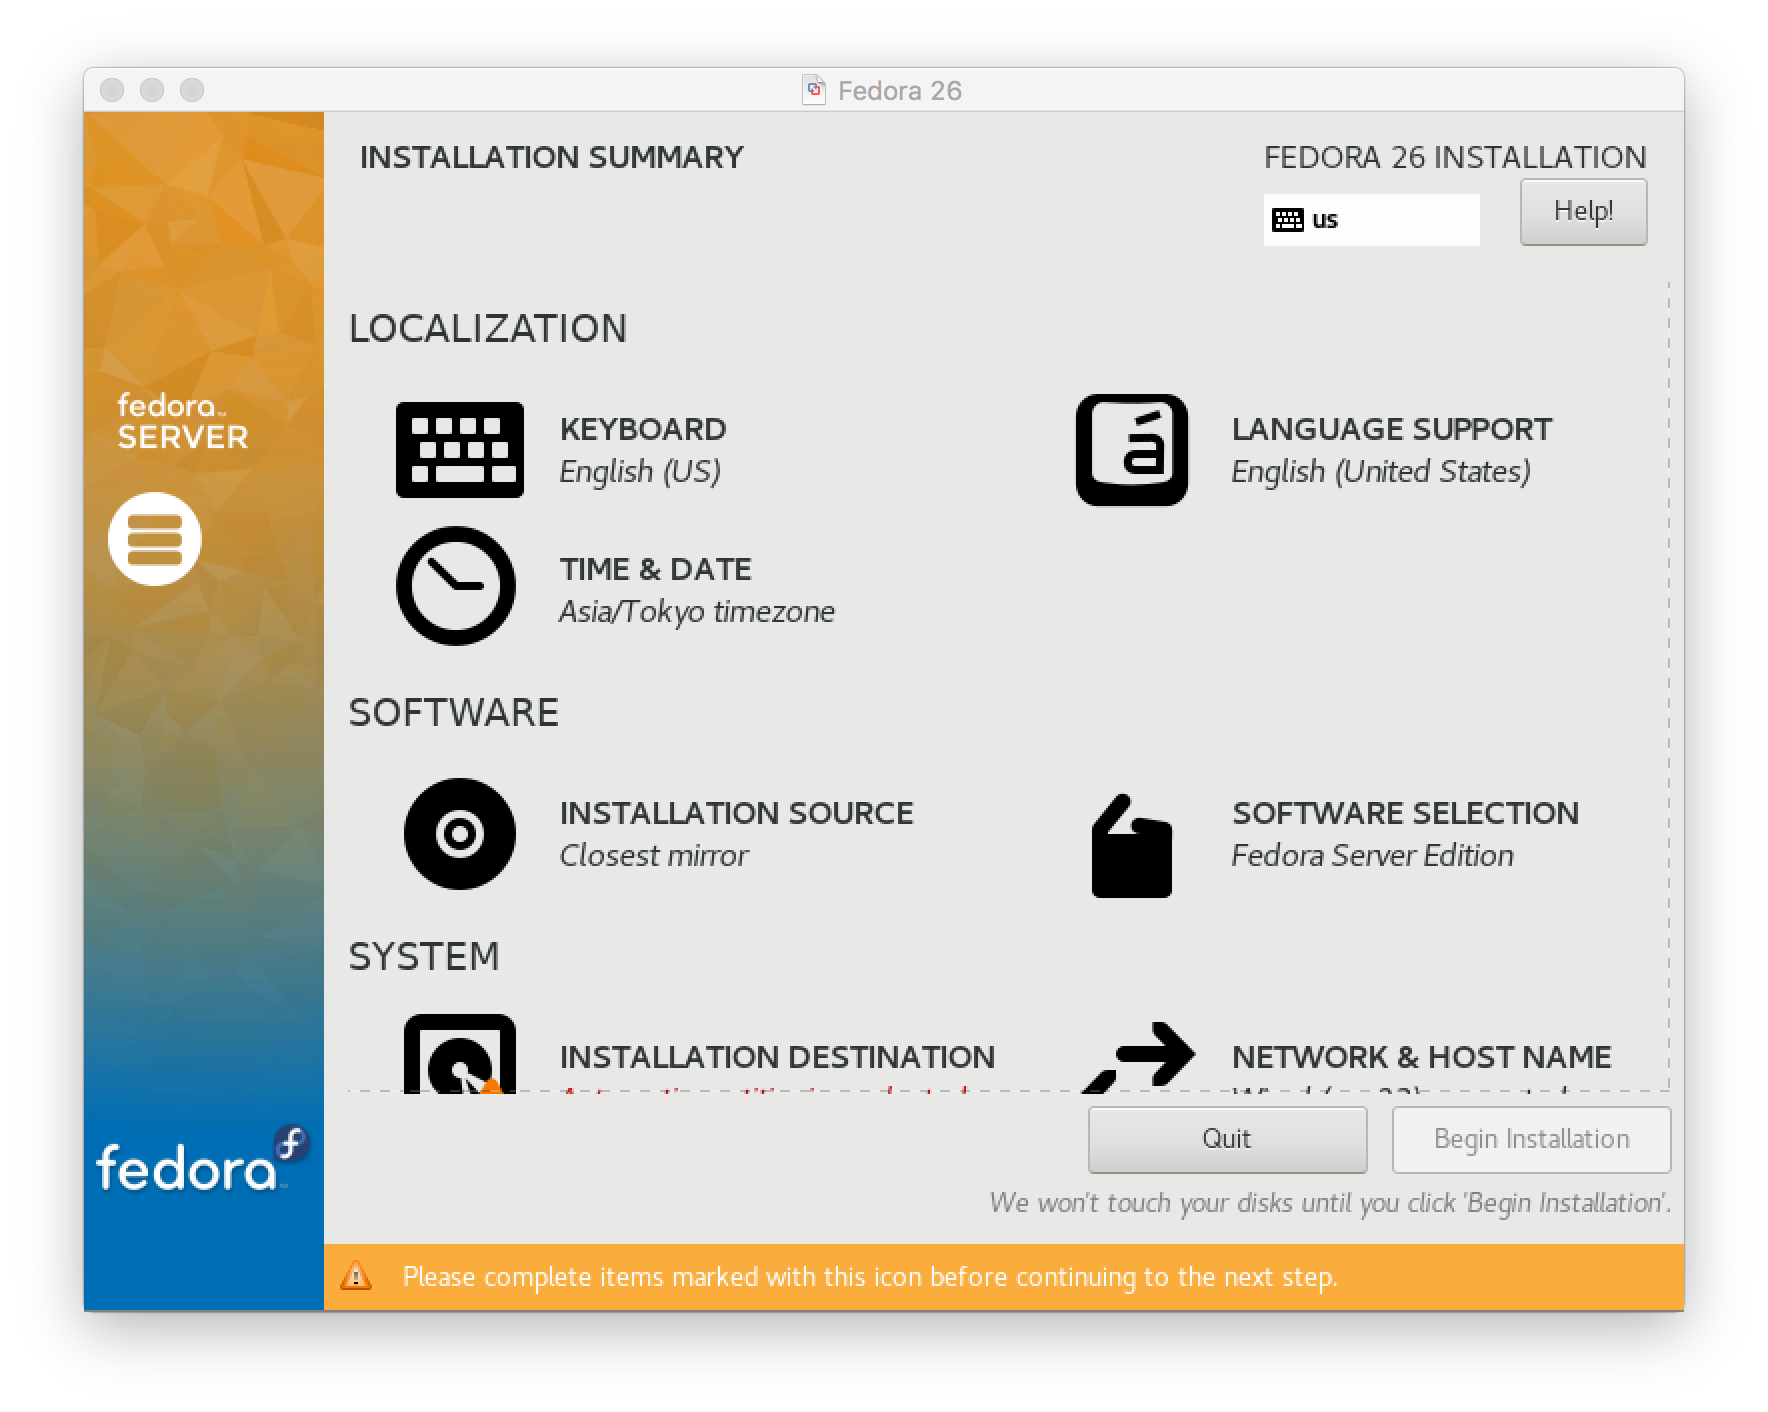This screenshot has width=1768, height=1412.
Task: Open the KEYBOARD settings label
Action: click(643, 429)
